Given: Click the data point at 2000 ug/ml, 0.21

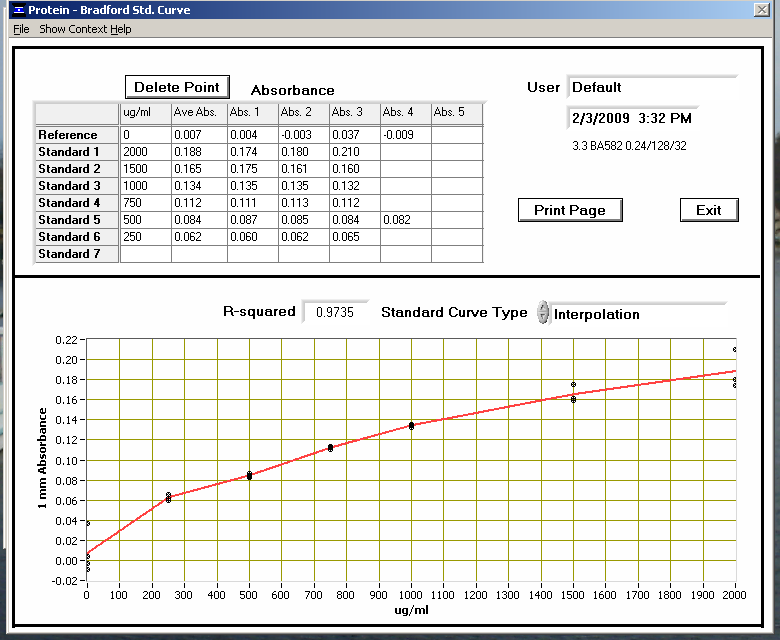Looking at the screenshot, I should click(735, 350).
